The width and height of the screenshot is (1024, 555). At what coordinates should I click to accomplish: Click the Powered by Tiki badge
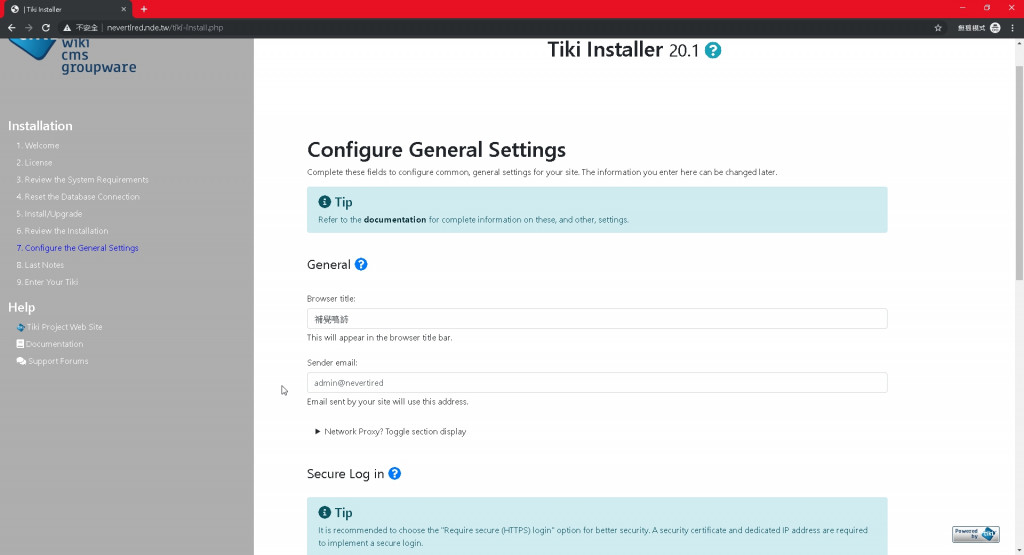click(976, 534)
